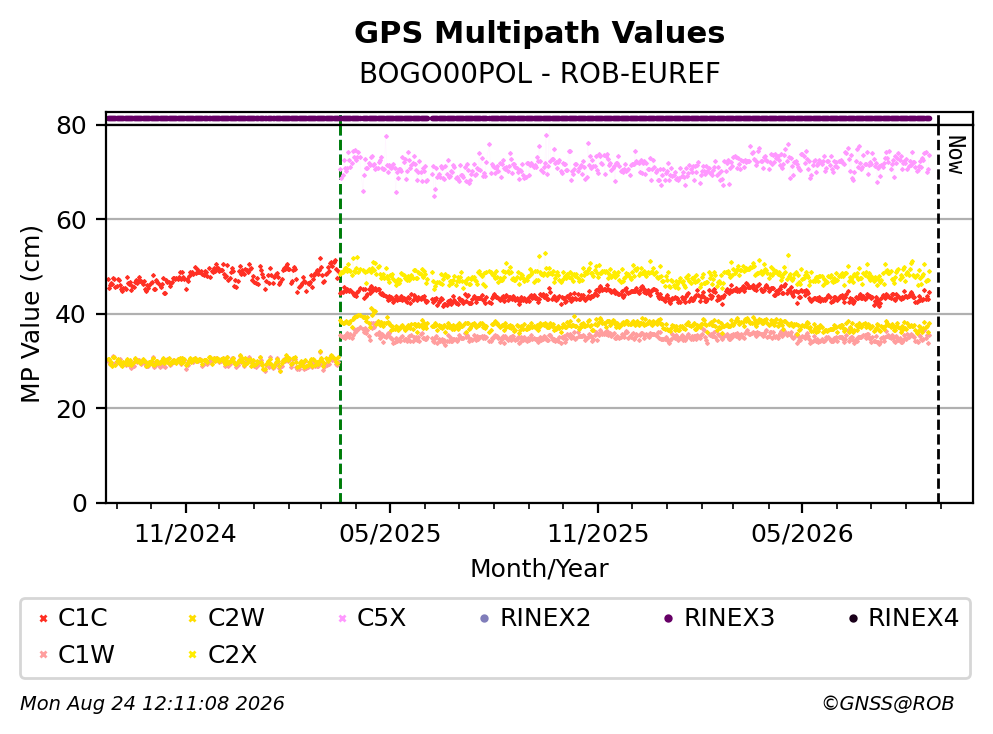Click the ©GNSS@ROB copyright text
This screenshot has height=734, width=993.
[x=888, y=704]
